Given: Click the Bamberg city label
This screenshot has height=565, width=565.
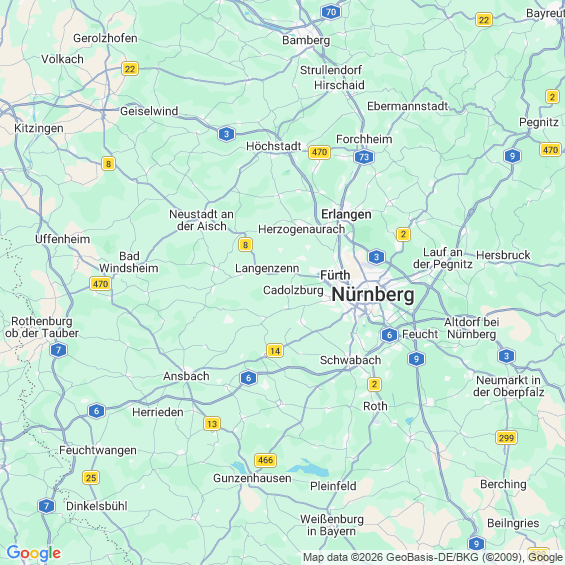Looking at the screenshot, I should point(306,40).
